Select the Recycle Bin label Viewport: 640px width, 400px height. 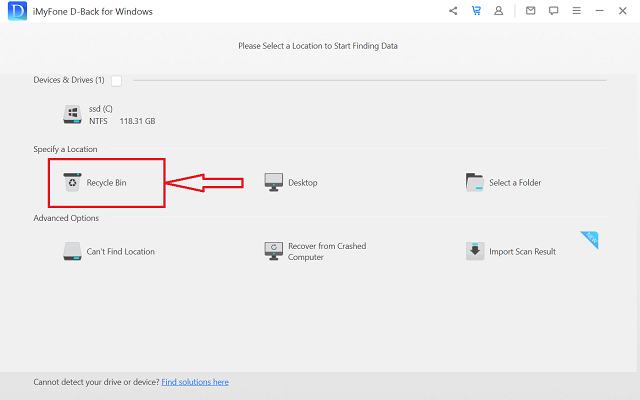pyautogui.click(x=106, y=182)
